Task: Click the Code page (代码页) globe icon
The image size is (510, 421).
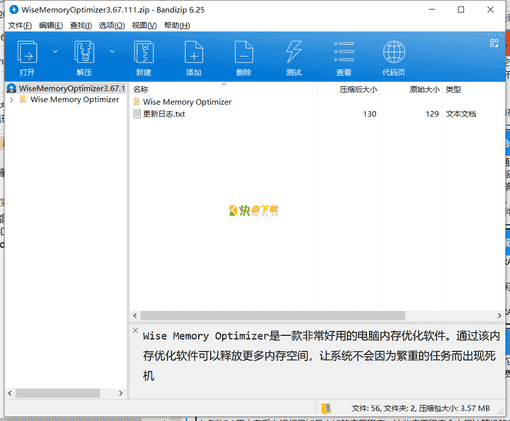Action: click(x=394, y=52)
